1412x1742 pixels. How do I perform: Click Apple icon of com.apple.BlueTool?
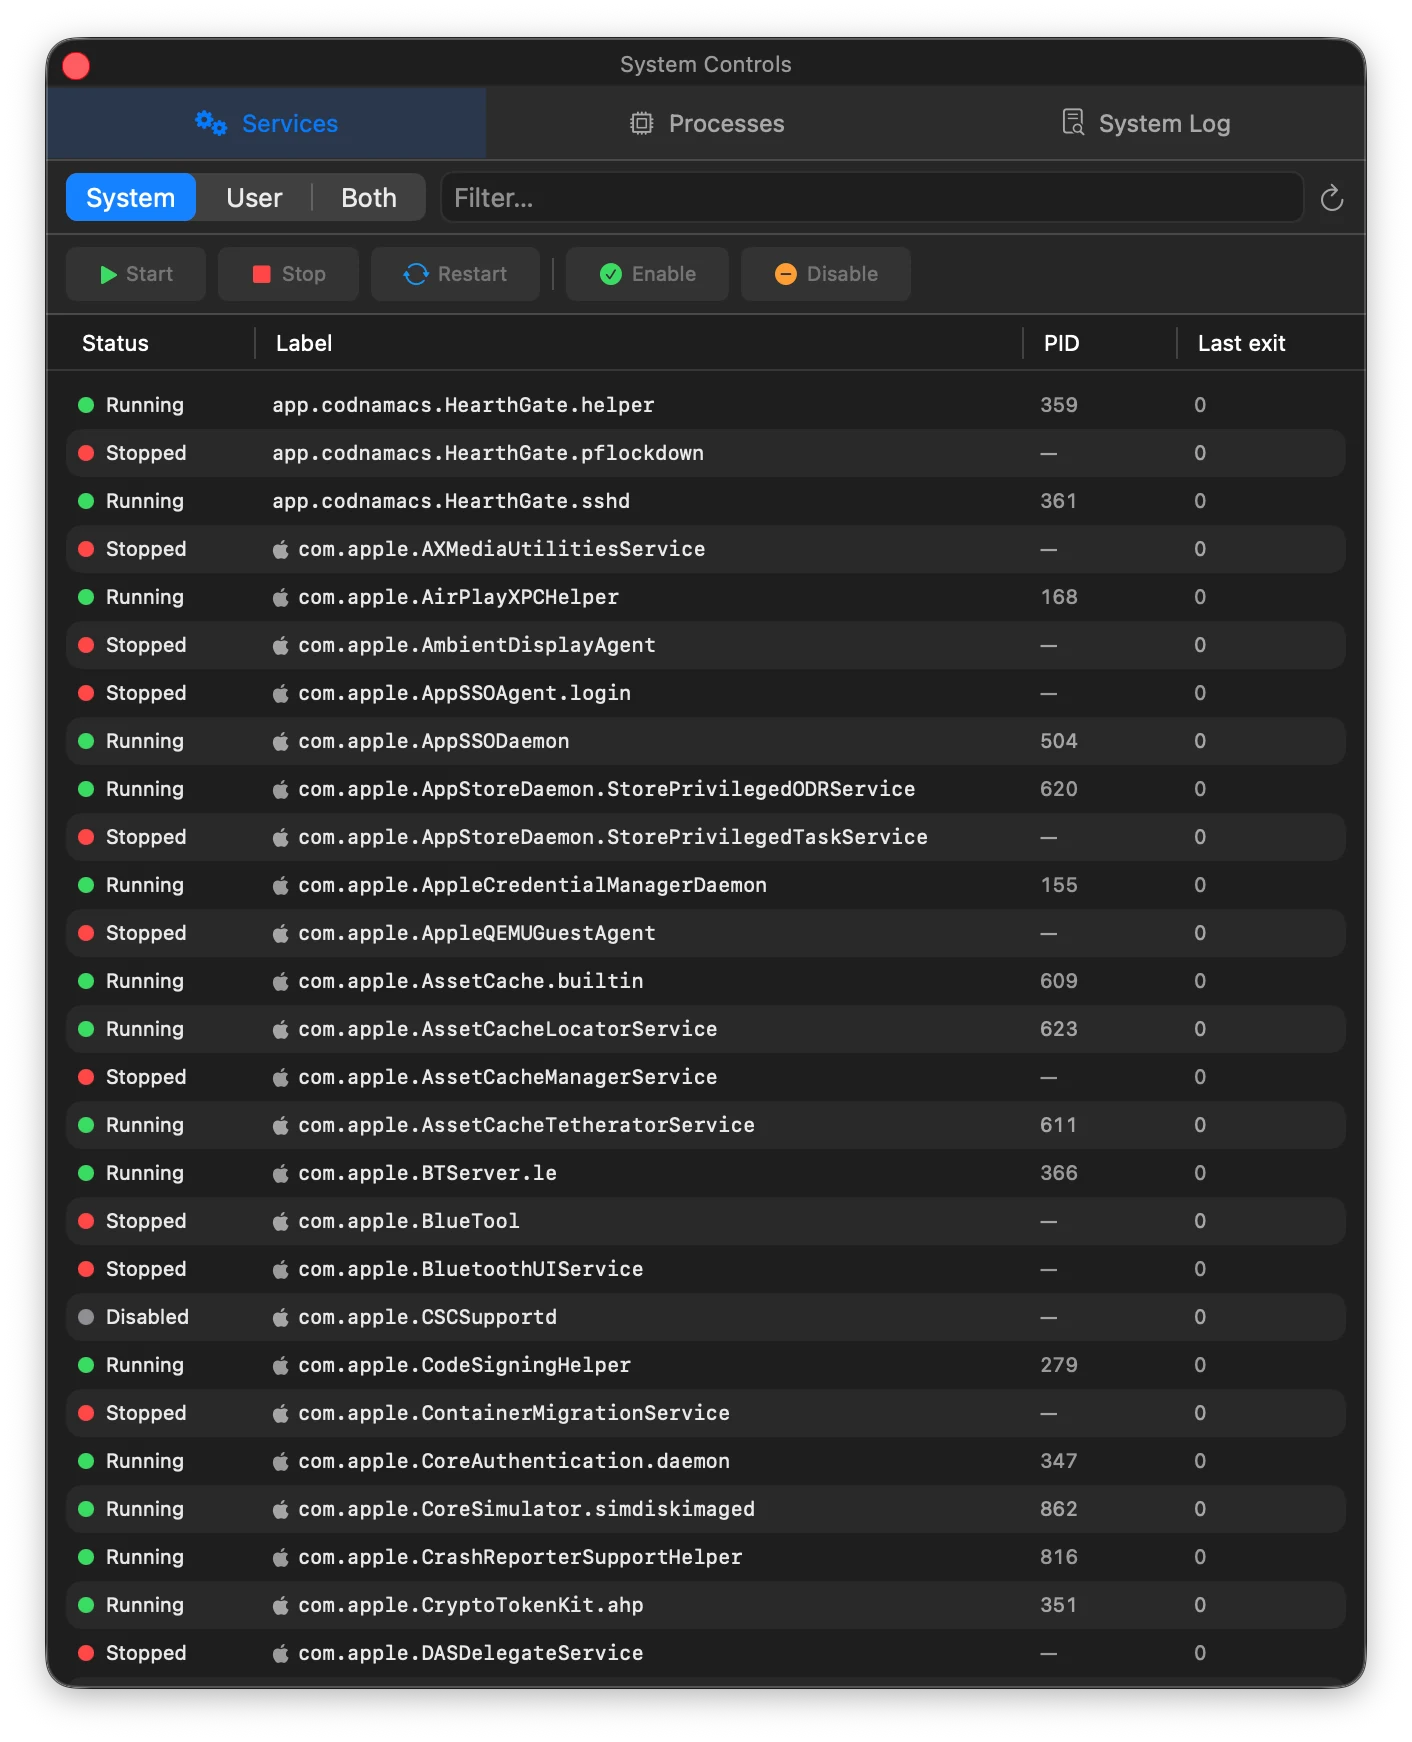(x=281, y=1221)
